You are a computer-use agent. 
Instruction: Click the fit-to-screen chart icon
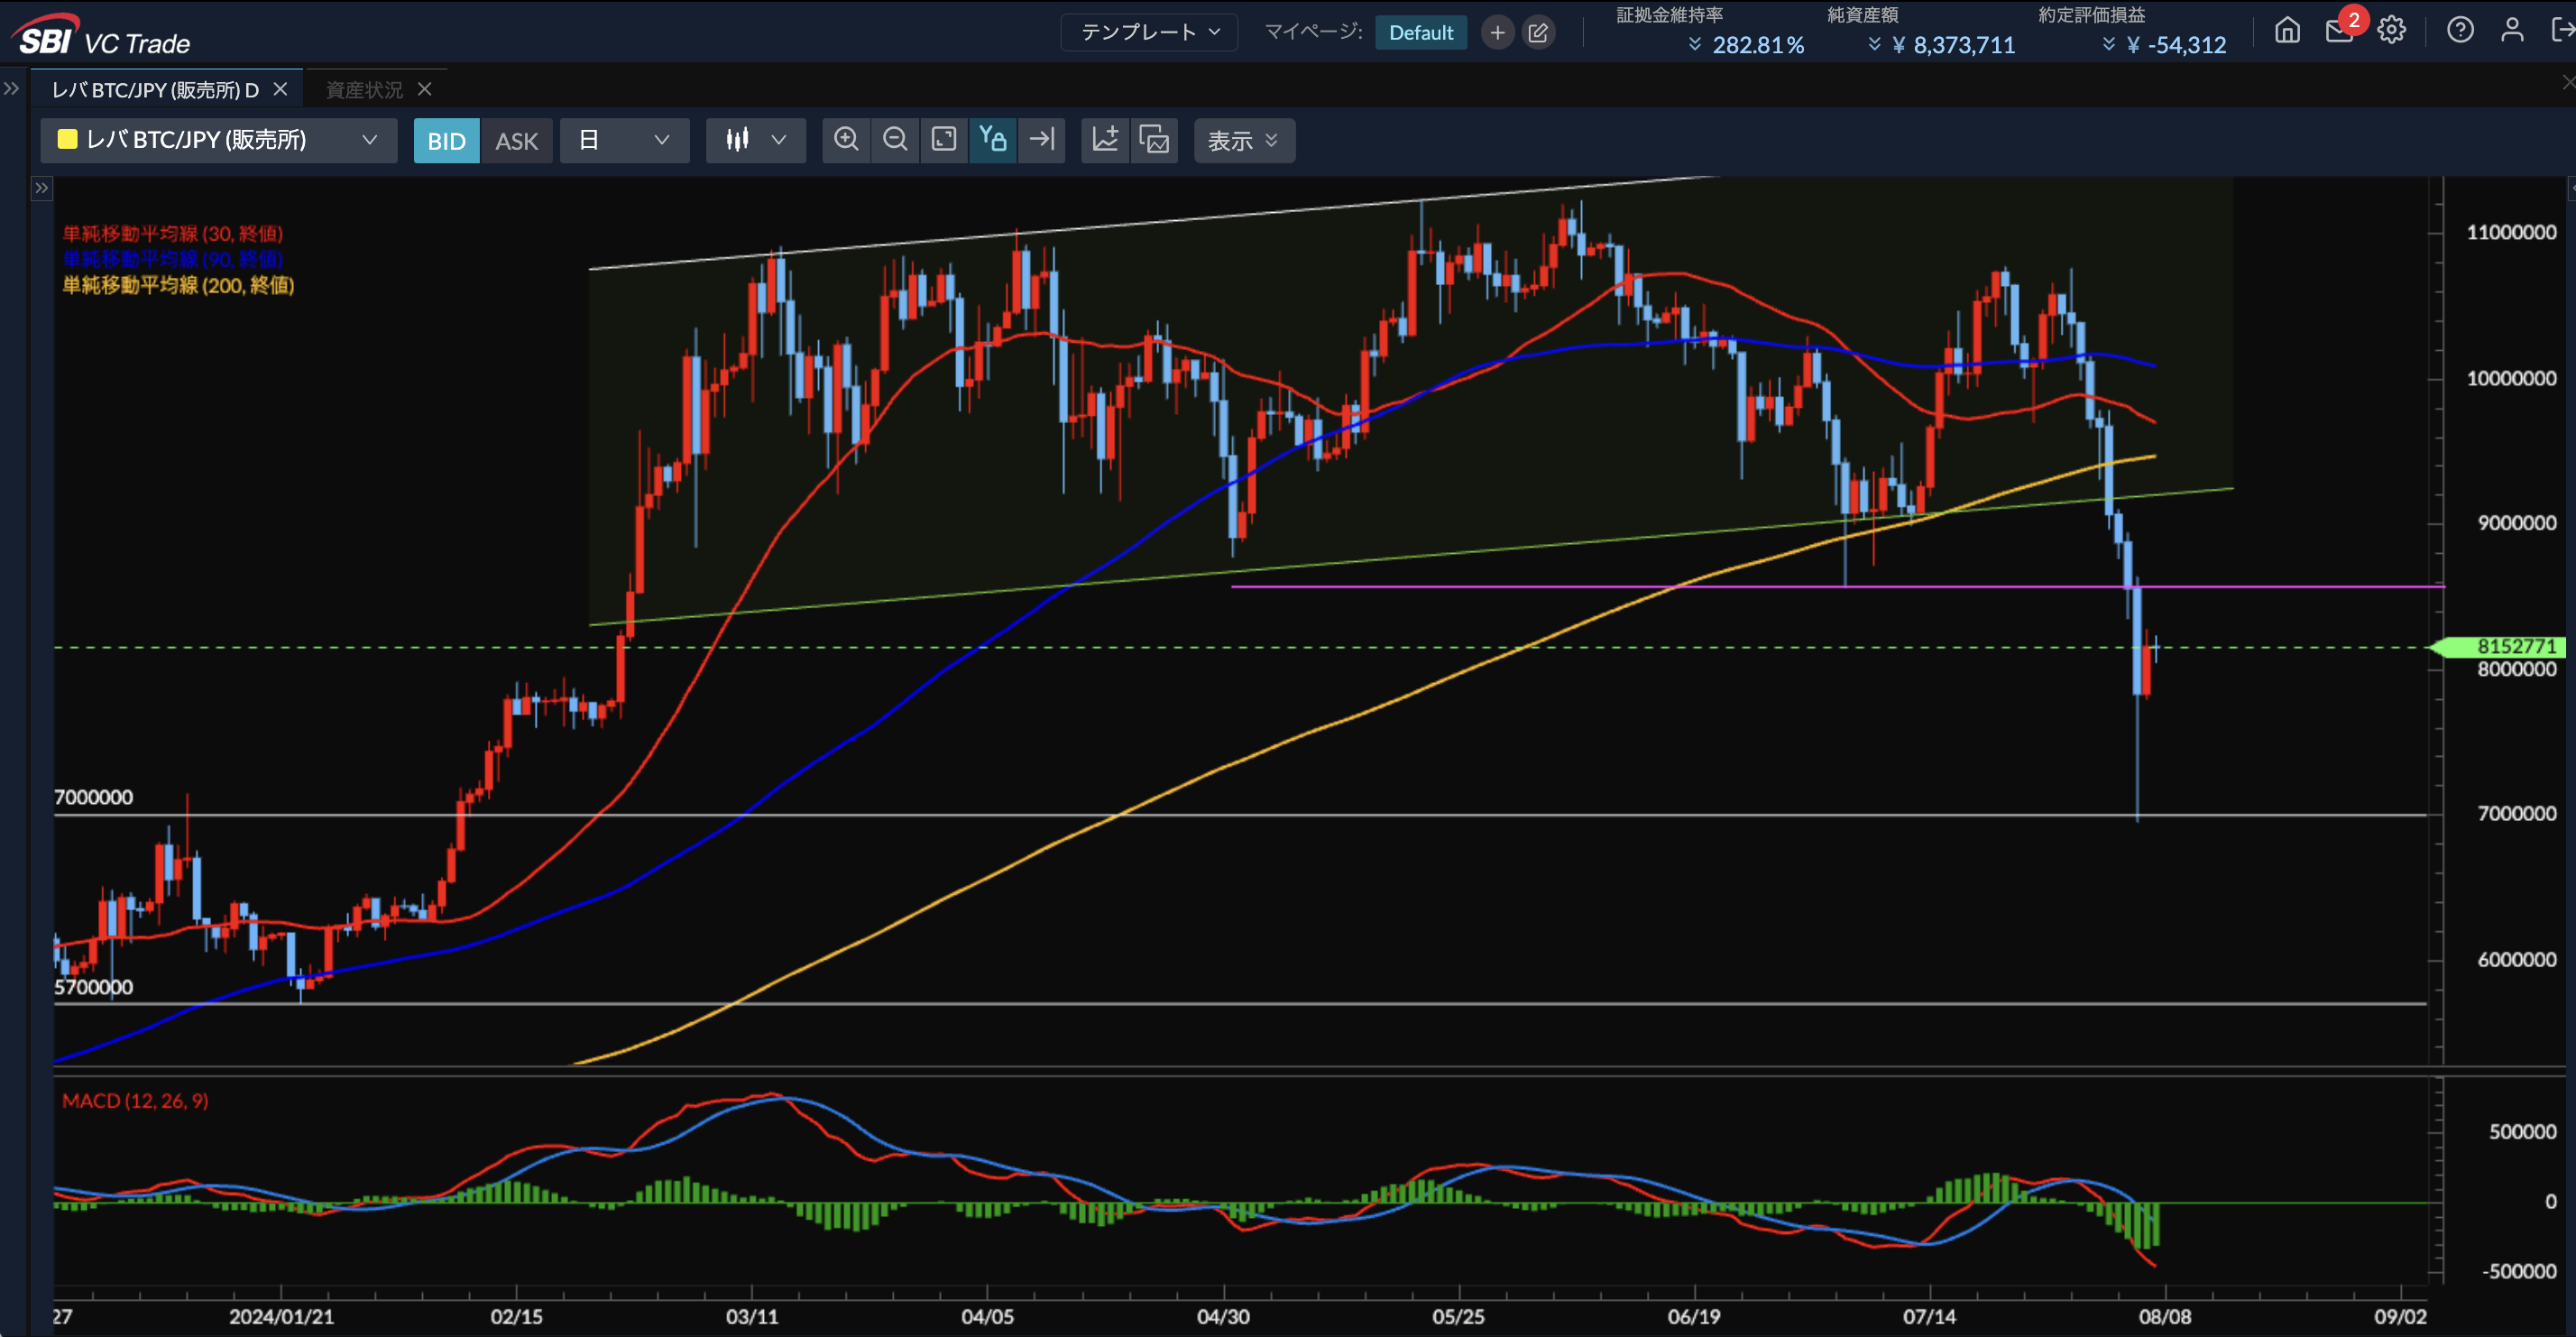tap(944, 140)
